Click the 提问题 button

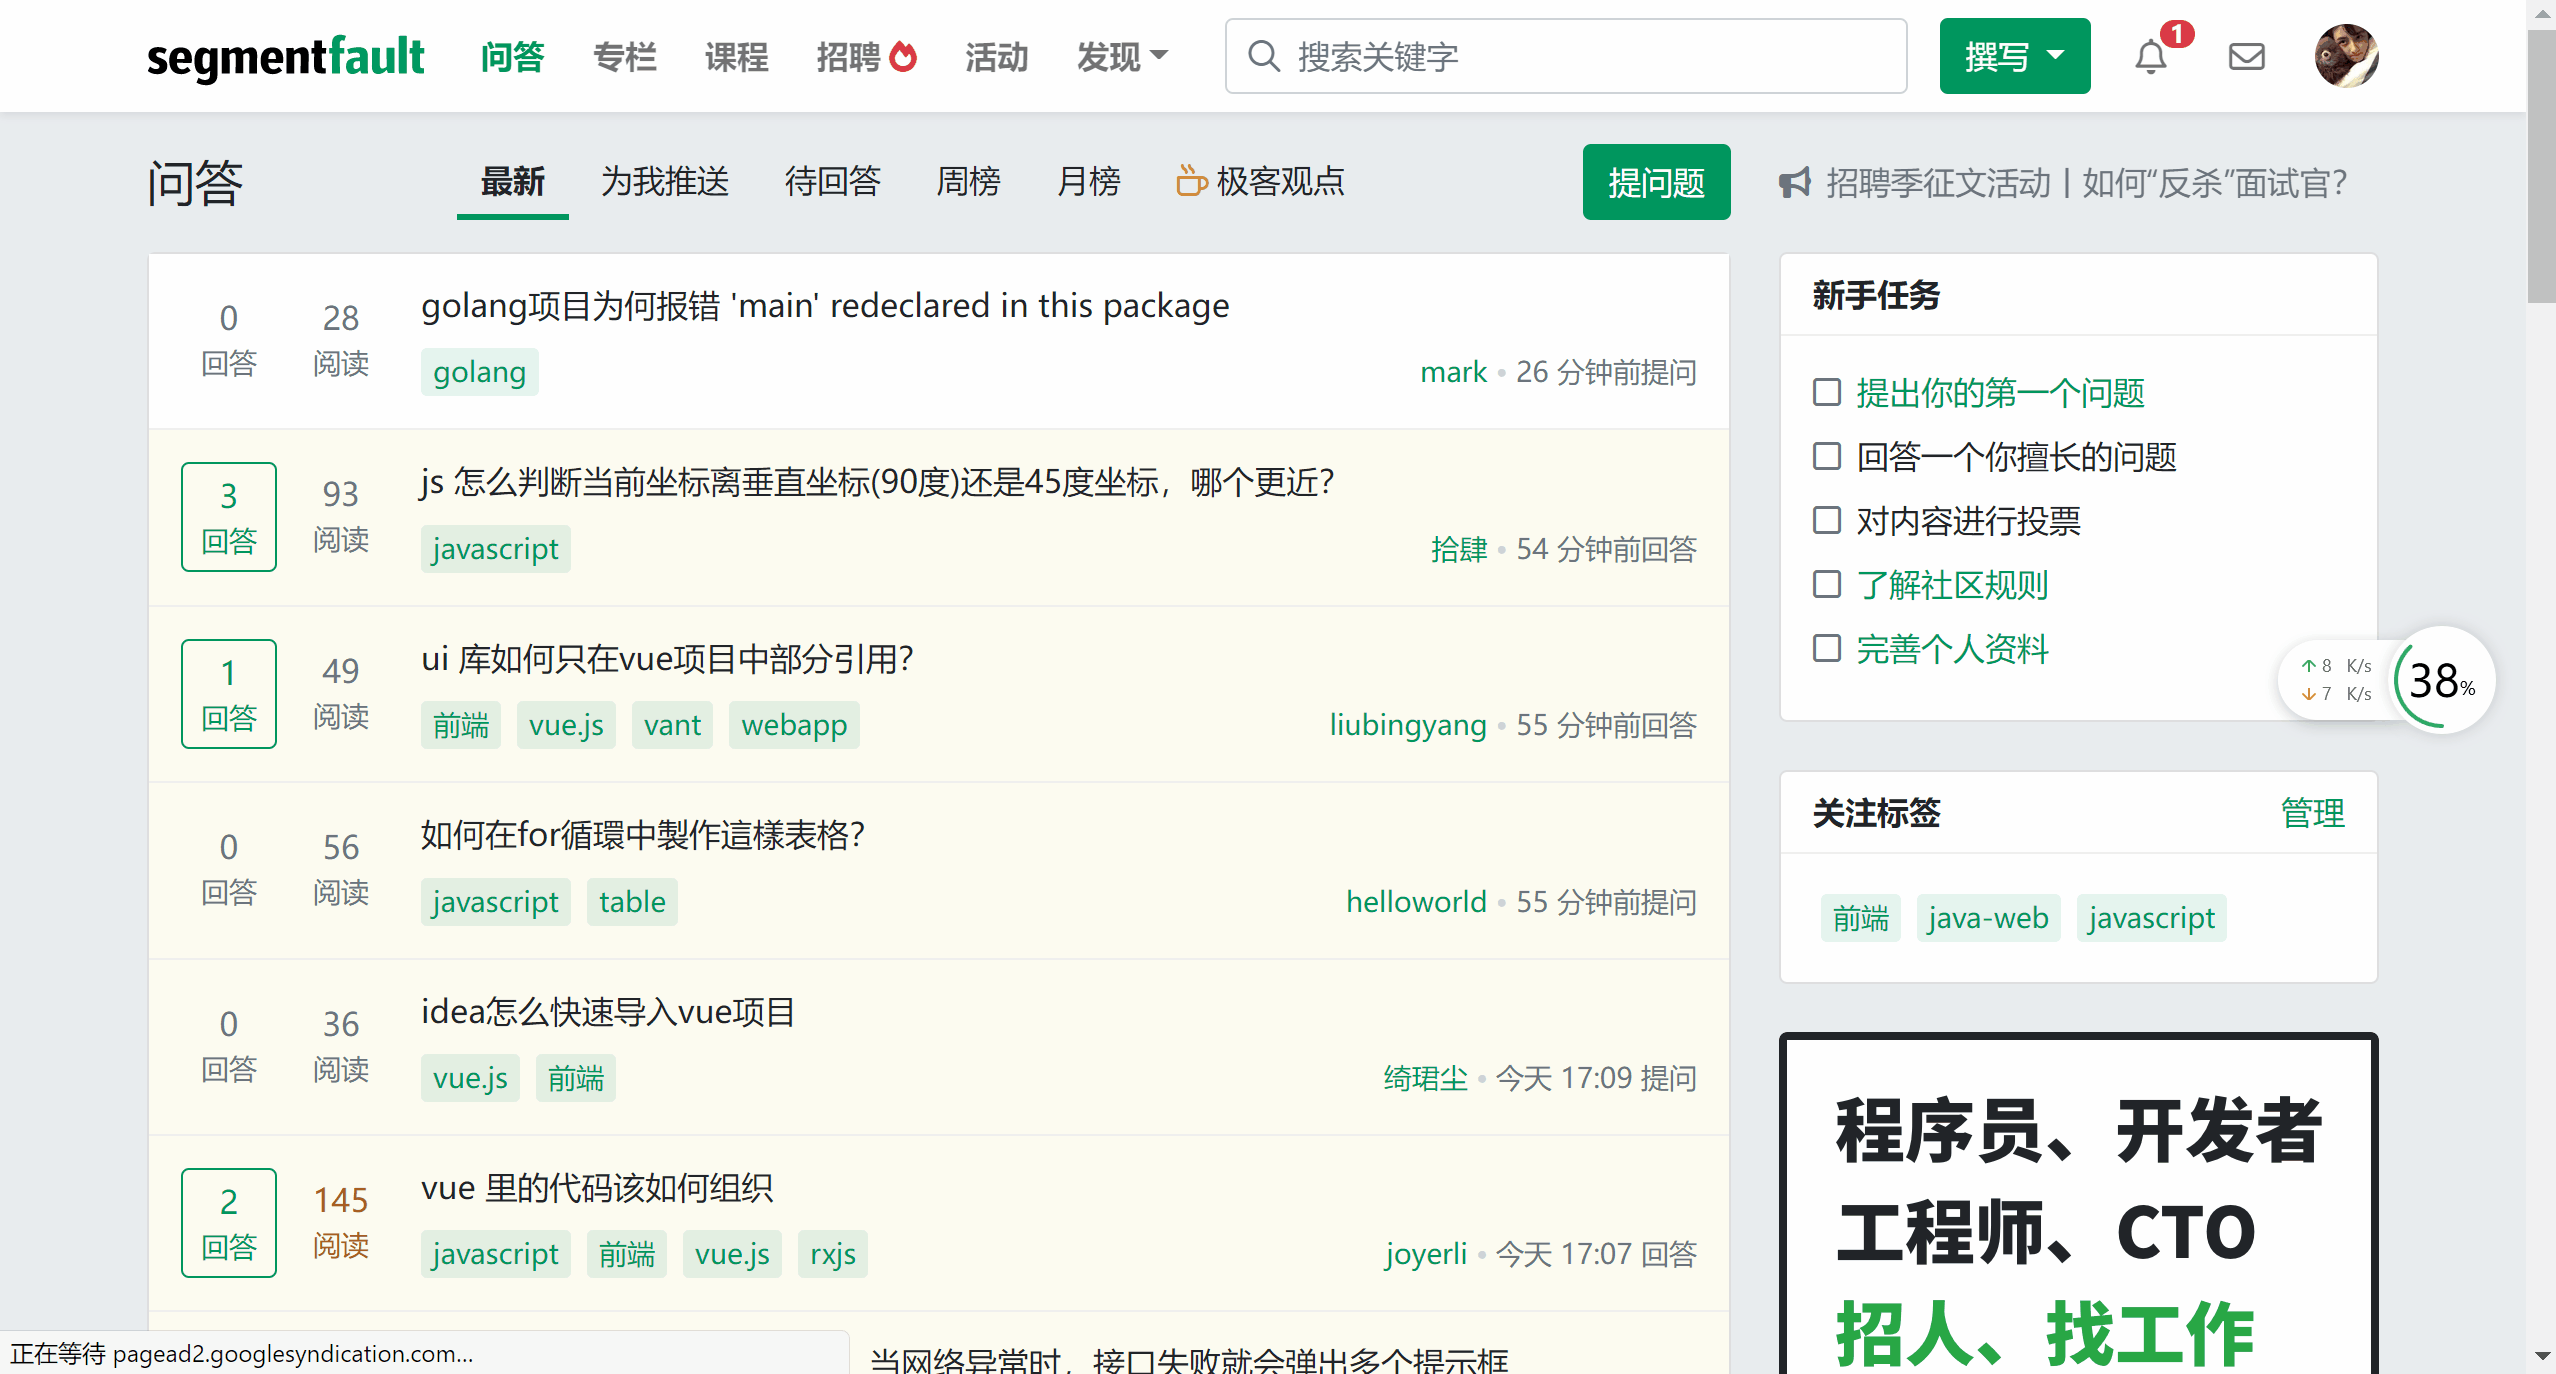(x=1656, y=182)
